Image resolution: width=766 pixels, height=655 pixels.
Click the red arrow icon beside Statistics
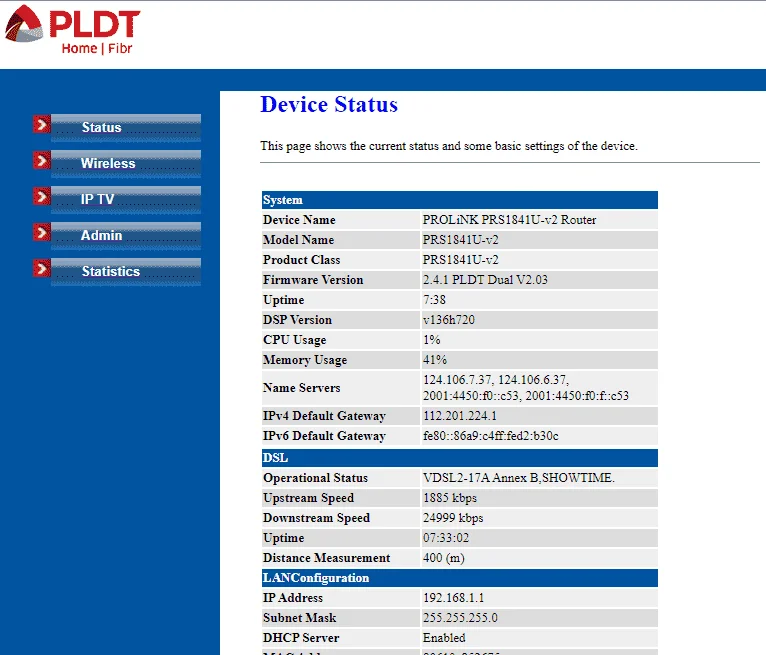[x=42, y=269]
